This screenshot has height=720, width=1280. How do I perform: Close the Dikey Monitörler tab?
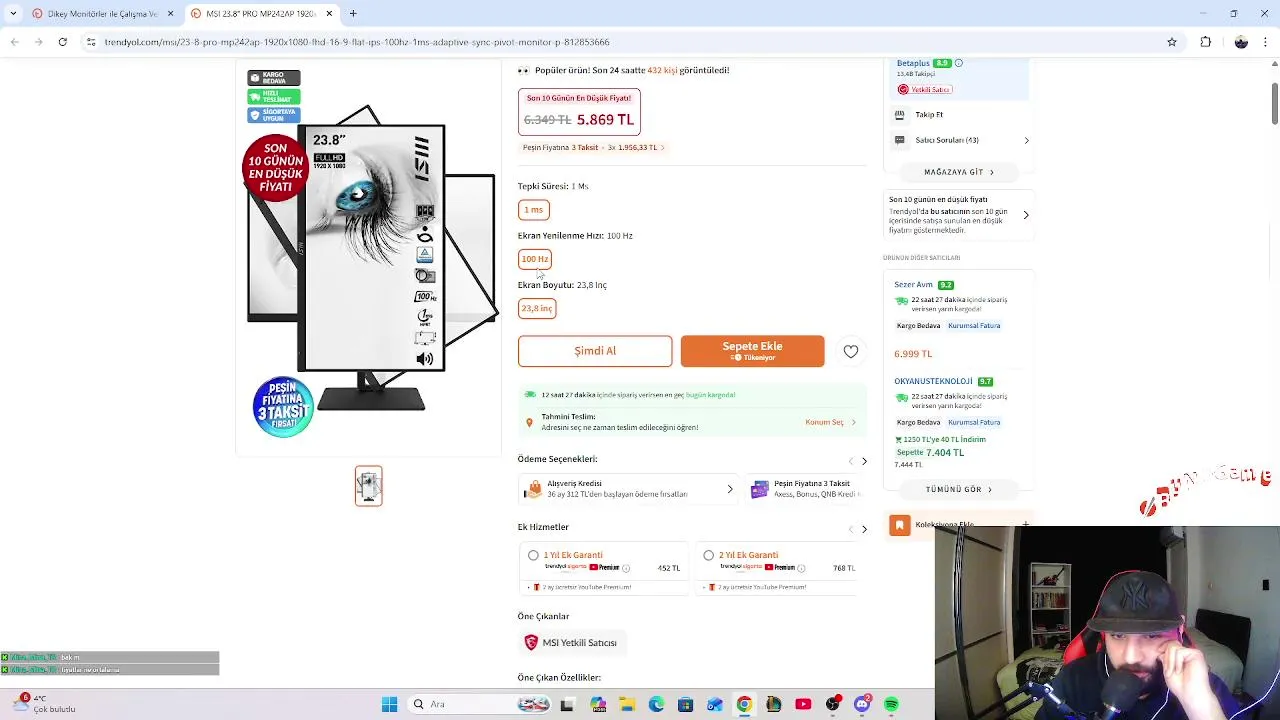170,13
